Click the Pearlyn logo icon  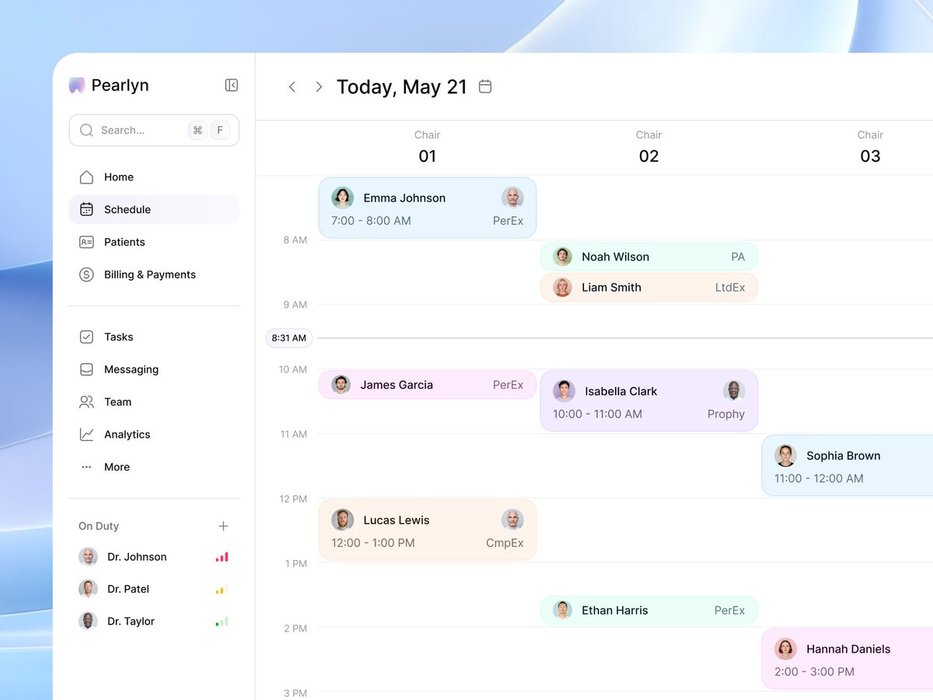point(77,85)
